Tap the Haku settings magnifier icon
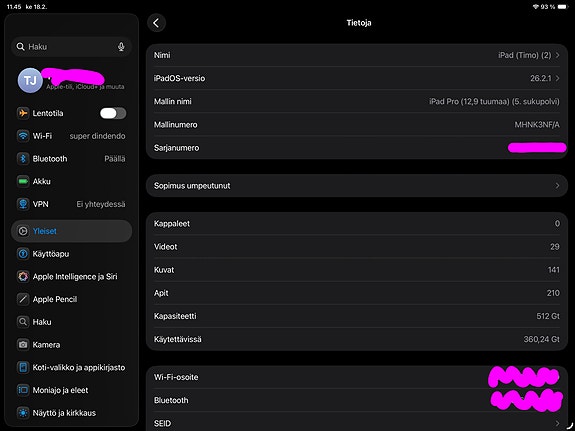 (x=23, y=322)
